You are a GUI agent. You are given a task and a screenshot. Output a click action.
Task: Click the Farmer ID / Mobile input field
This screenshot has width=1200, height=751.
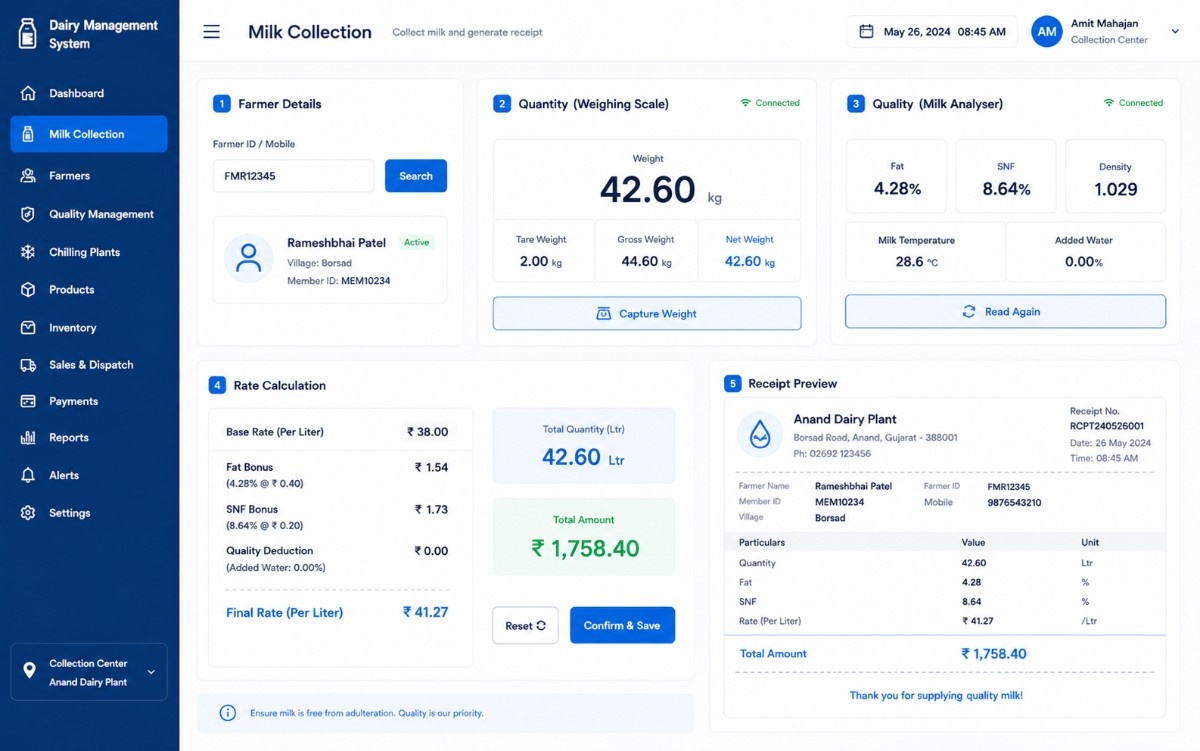click(293, 176)
